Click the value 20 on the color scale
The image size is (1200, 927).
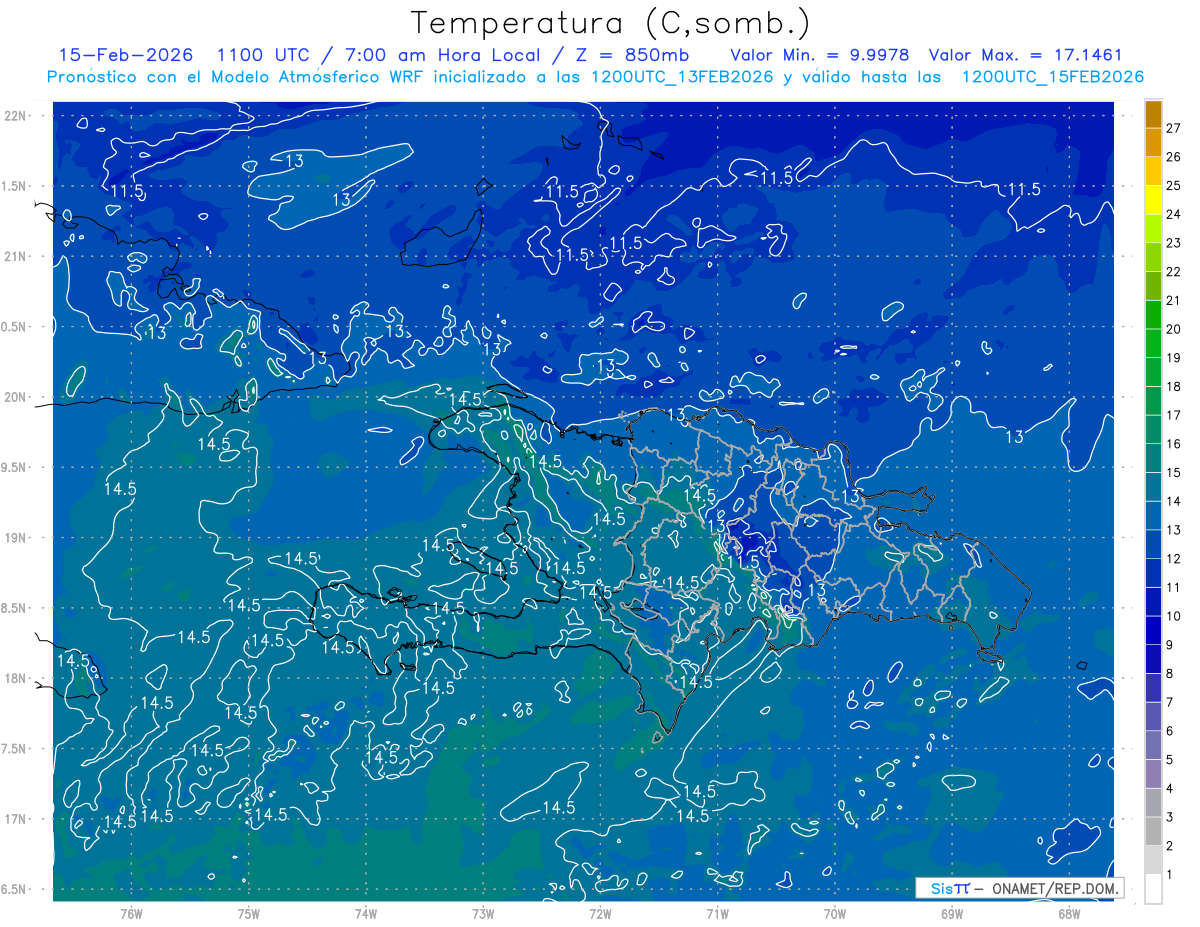point(1174,329)
